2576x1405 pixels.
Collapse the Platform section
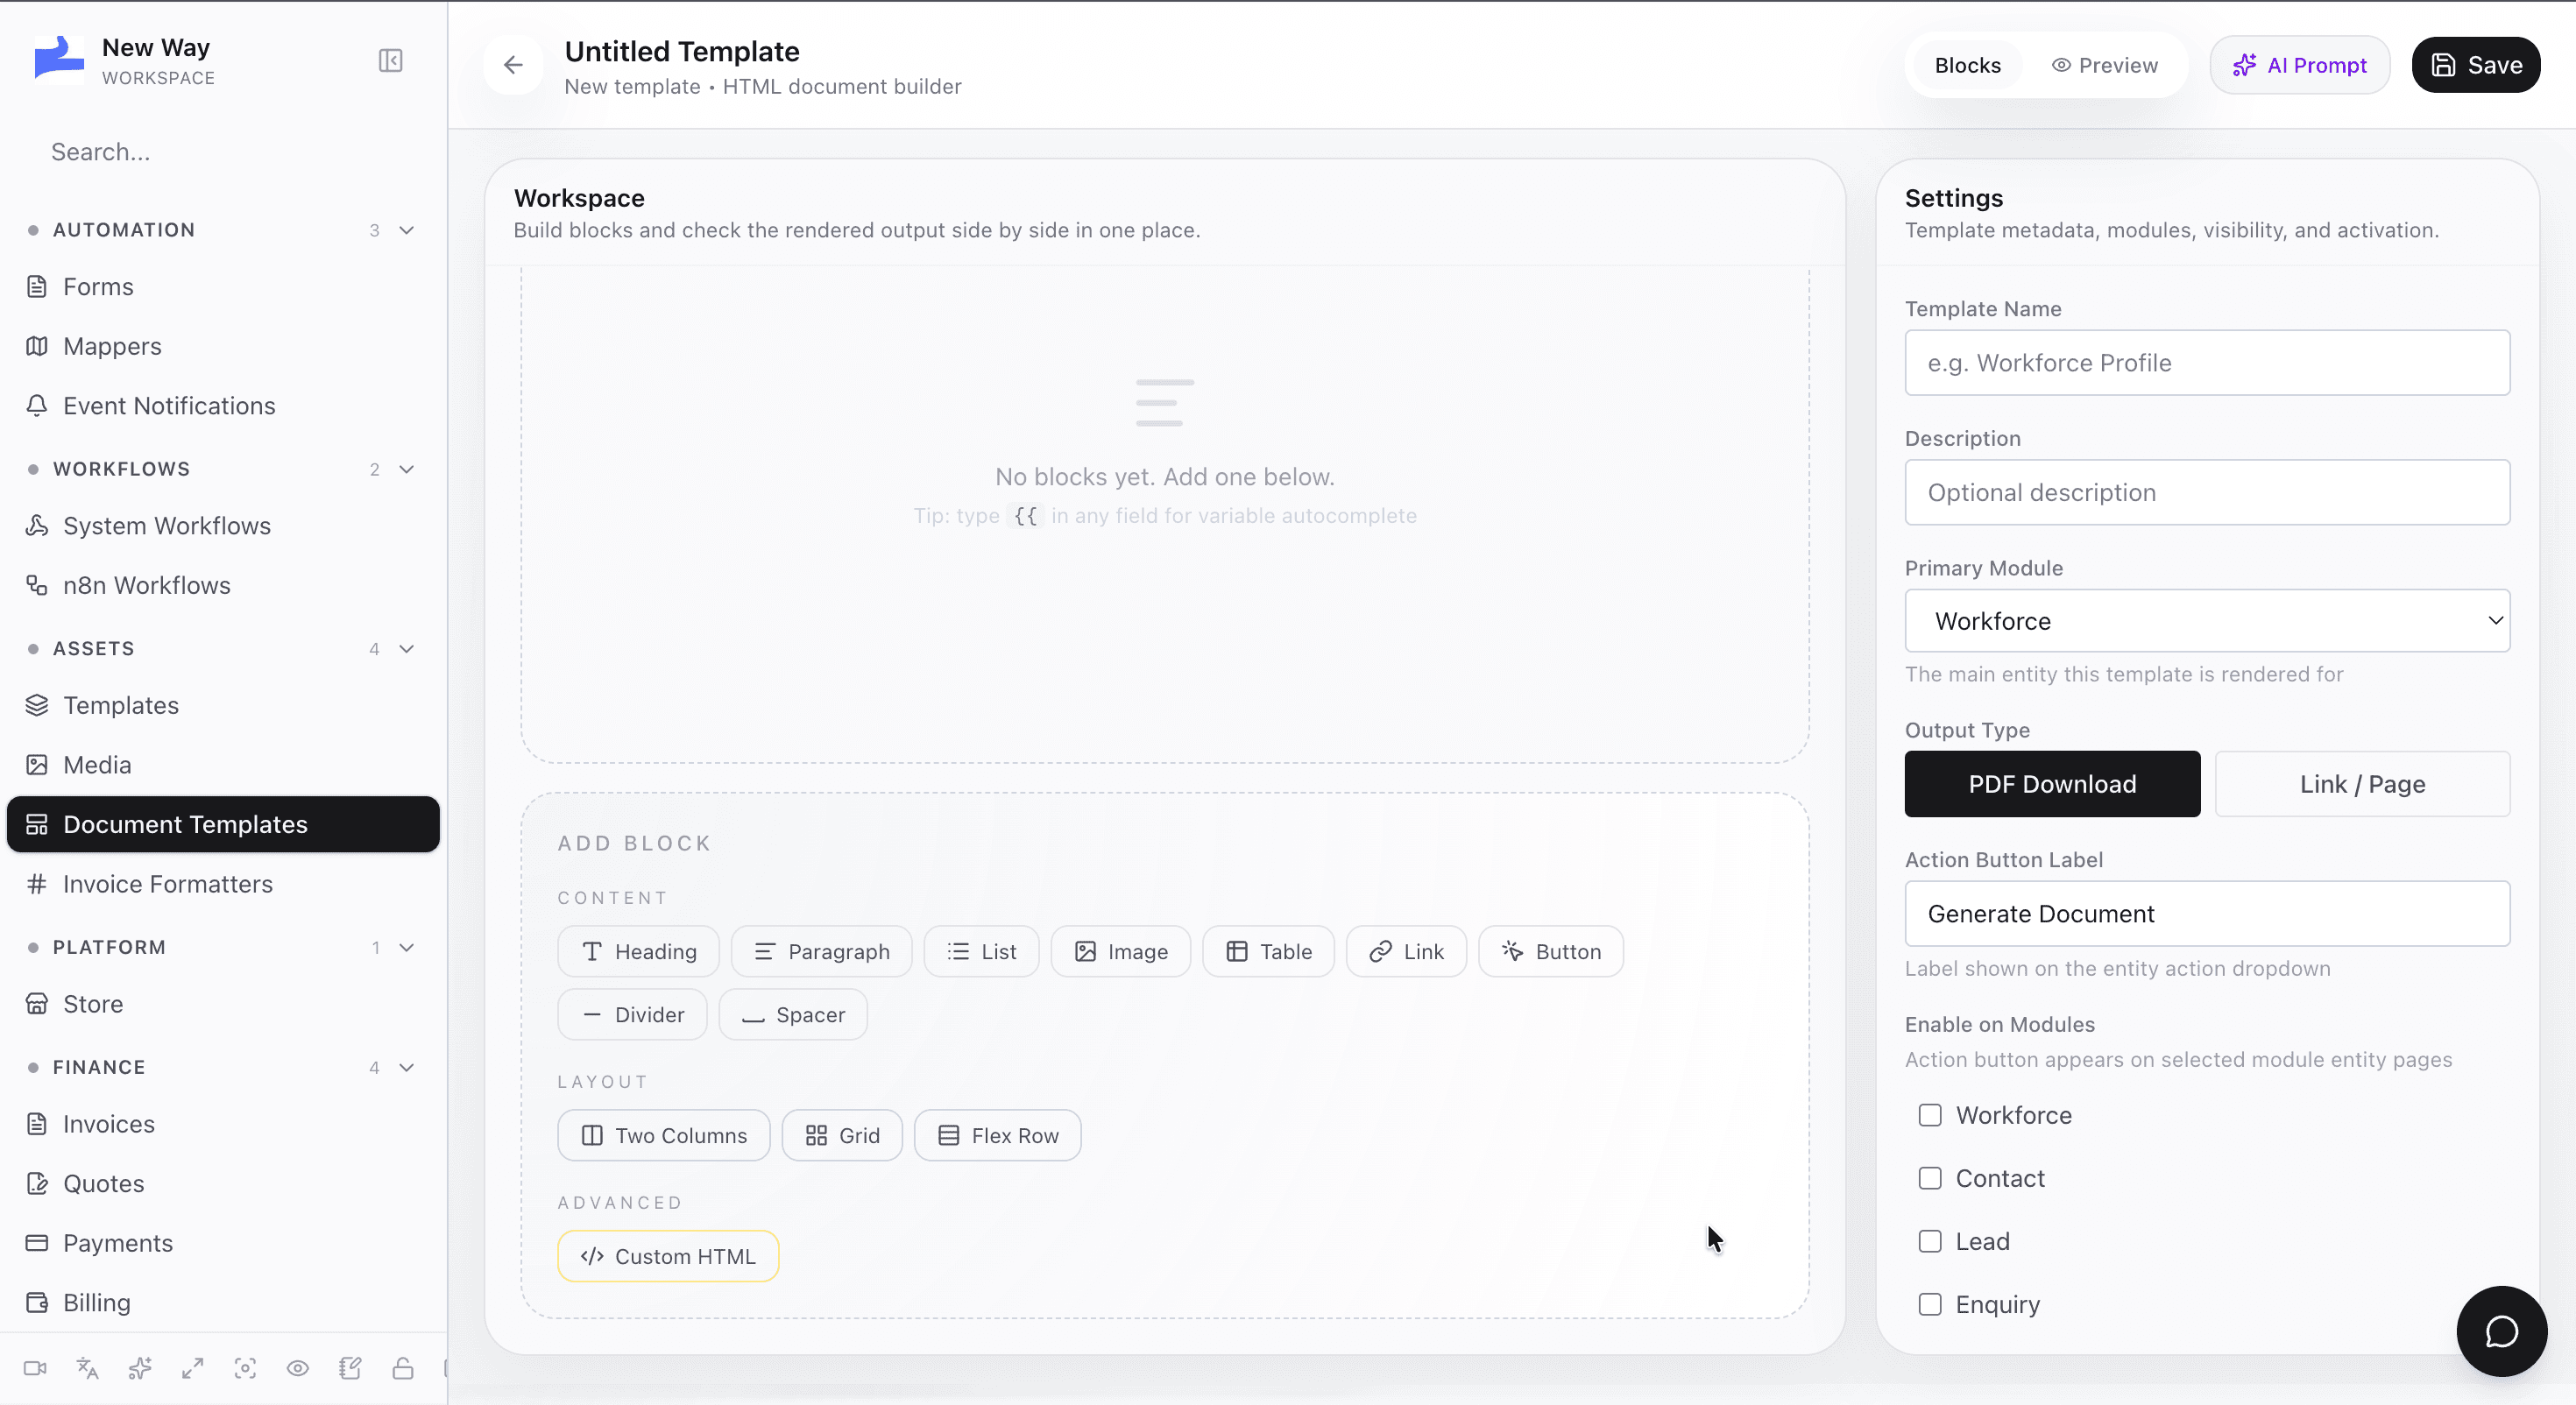pyautogui.click(x=407, y=947)
